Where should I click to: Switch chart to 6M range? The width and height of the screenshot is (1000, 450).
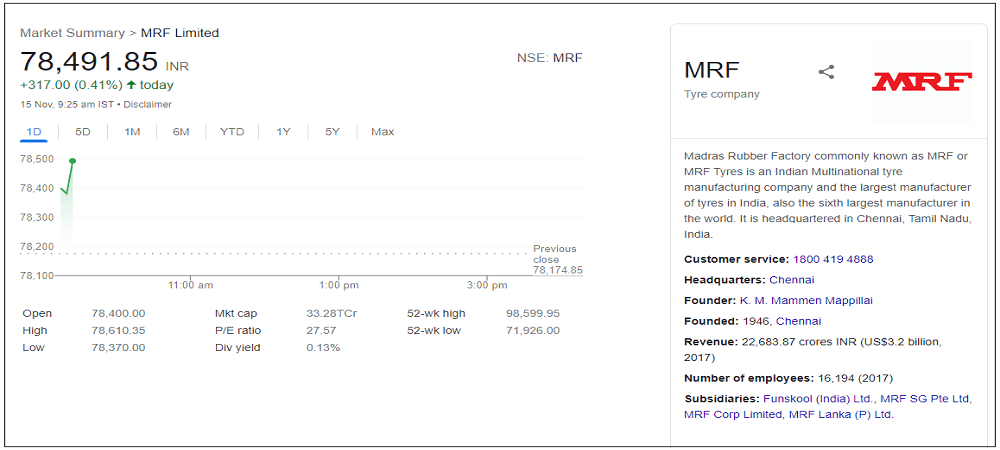[x=181, y=132]
